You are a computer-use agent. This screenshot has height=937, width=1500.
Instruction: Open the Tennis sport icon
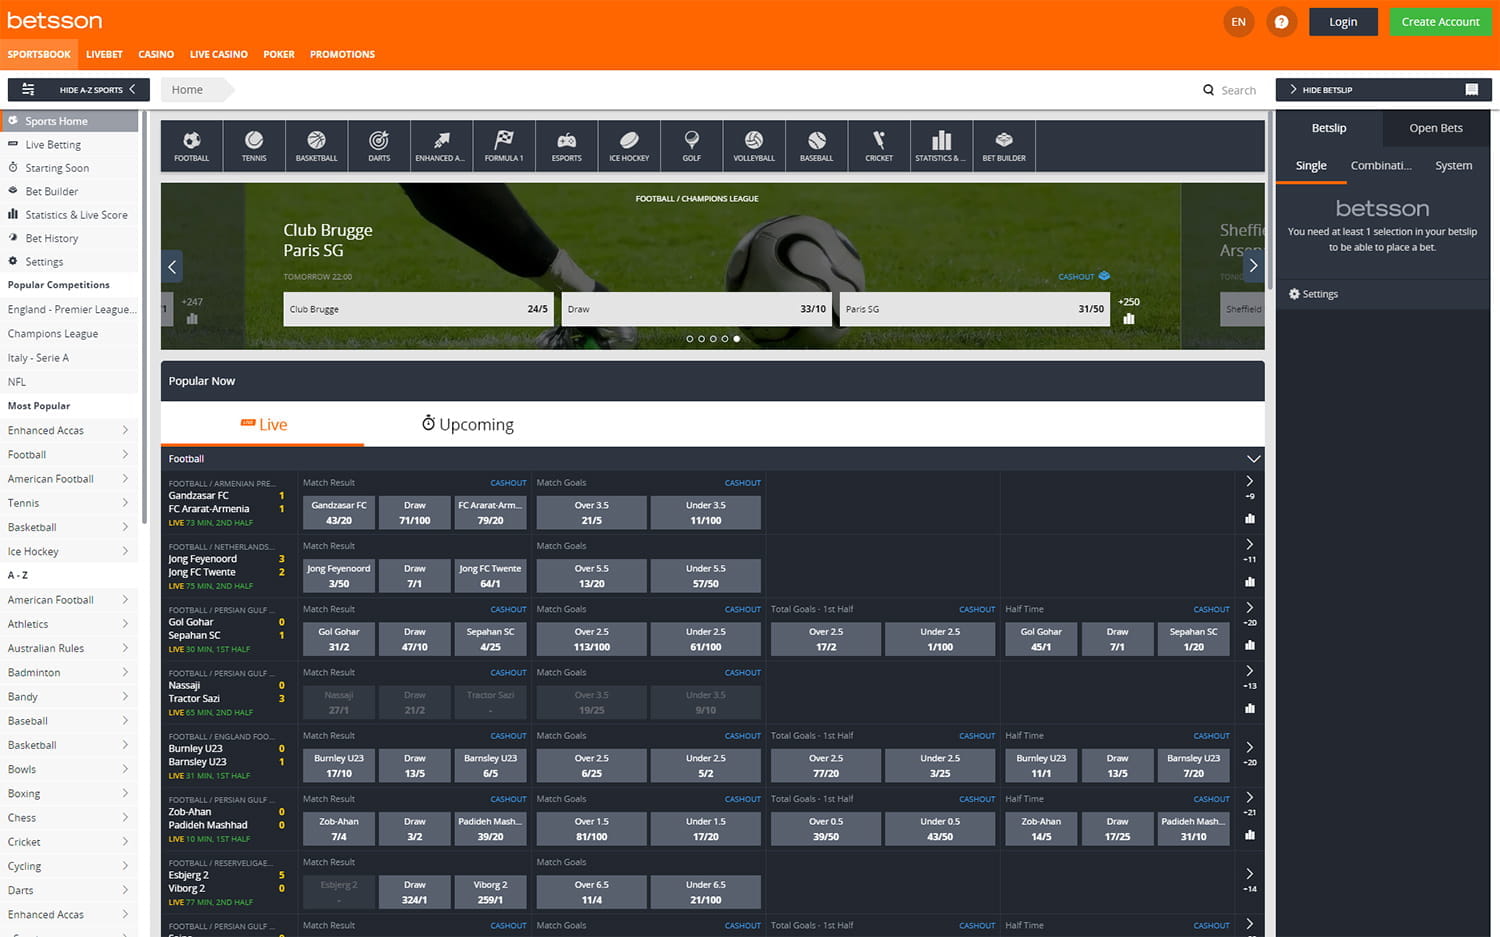click(x=254, y=146)
